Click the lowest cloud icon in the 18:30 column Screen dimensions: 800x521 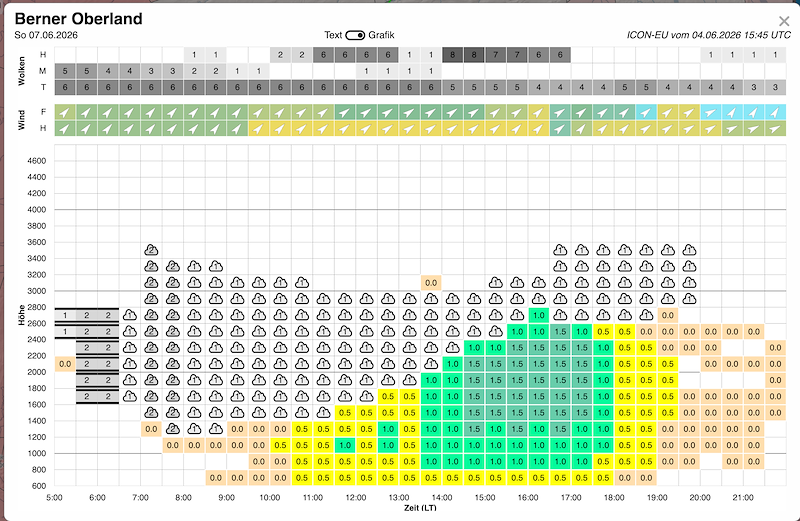pyautogui.click(x=646, y=315)
